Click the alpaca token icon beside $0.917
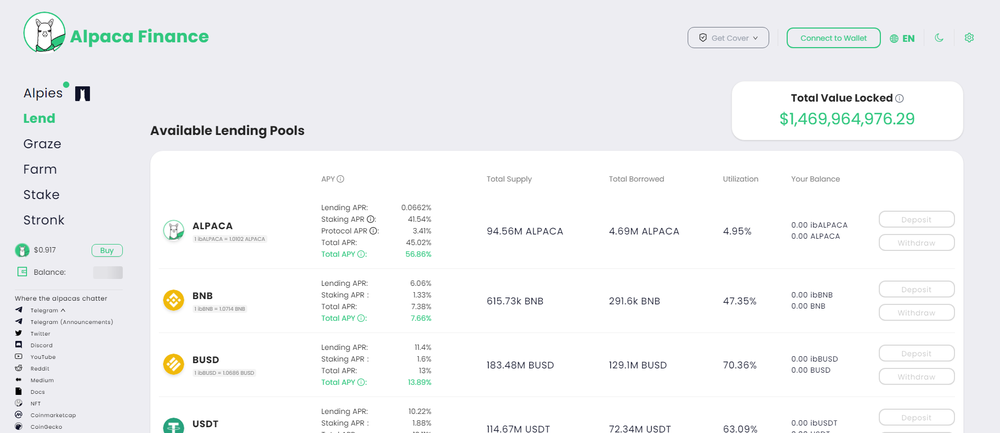The height and width of the screenshot is (433, 1000). [x=22, y=250]
